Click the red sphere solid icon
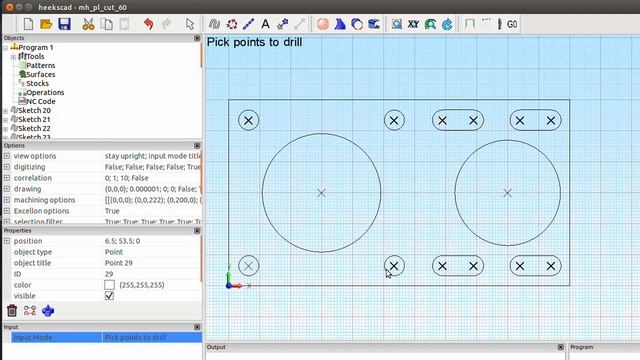The width and height of the screenshot is (640, 360). tap(323, 24)
